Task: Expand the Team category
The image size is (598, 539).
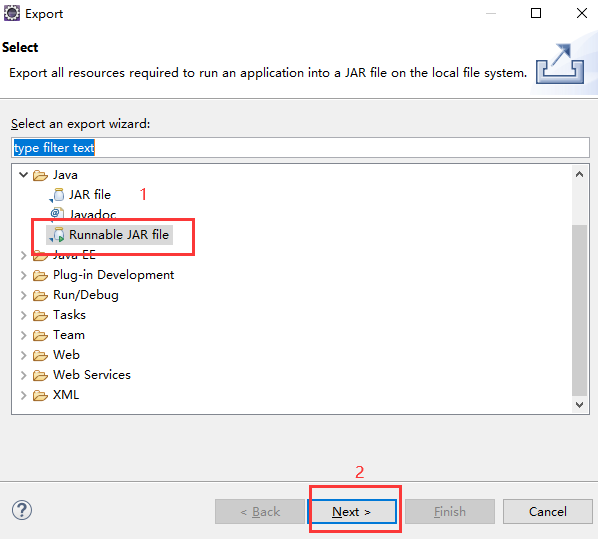Action: click(x=24, y=335)
